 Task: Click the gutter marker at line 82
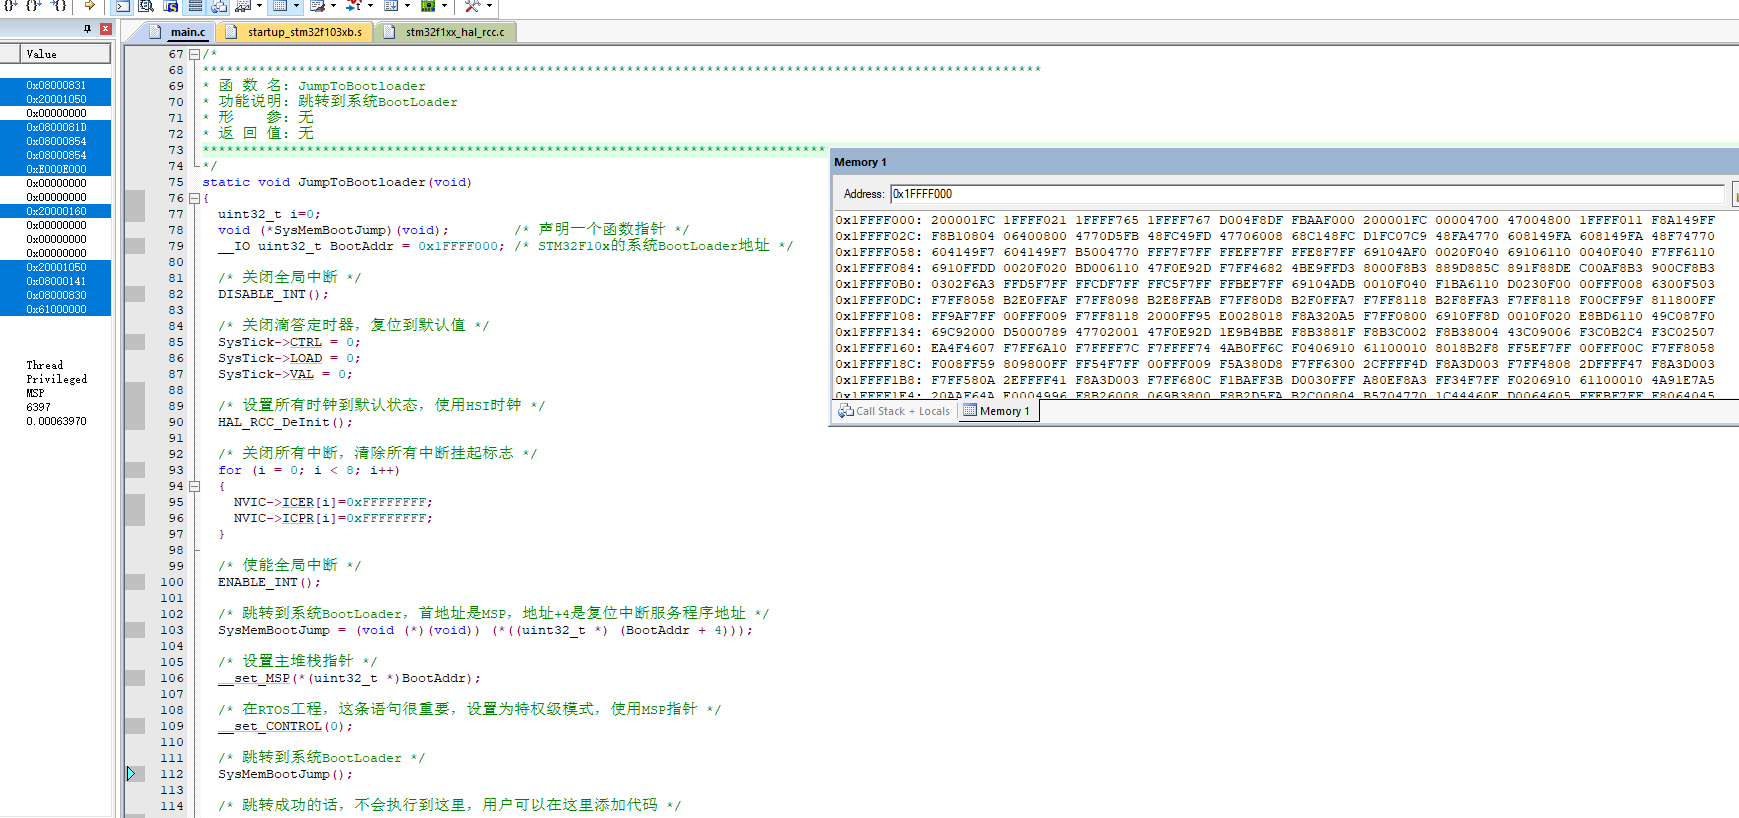(x=135, y=294)
